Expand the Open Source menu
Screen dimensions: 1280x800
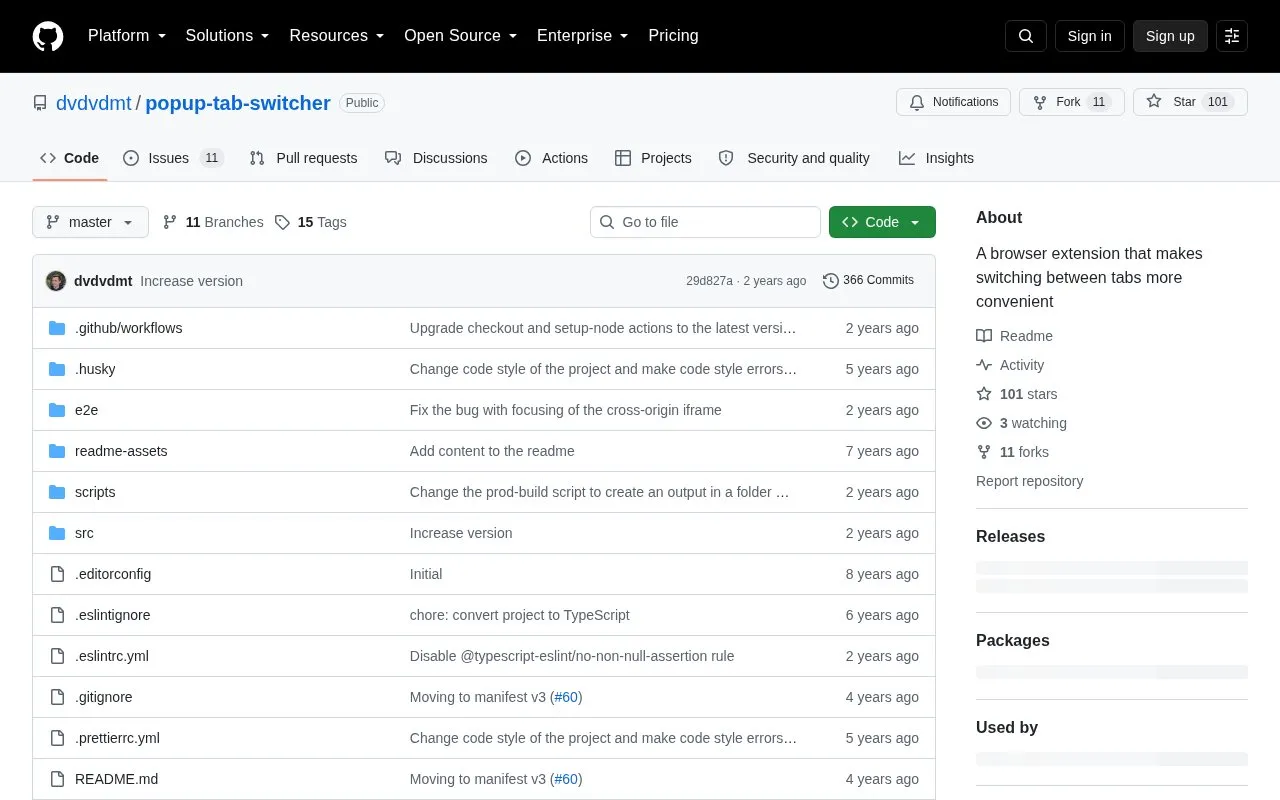[x=461, y=36]
